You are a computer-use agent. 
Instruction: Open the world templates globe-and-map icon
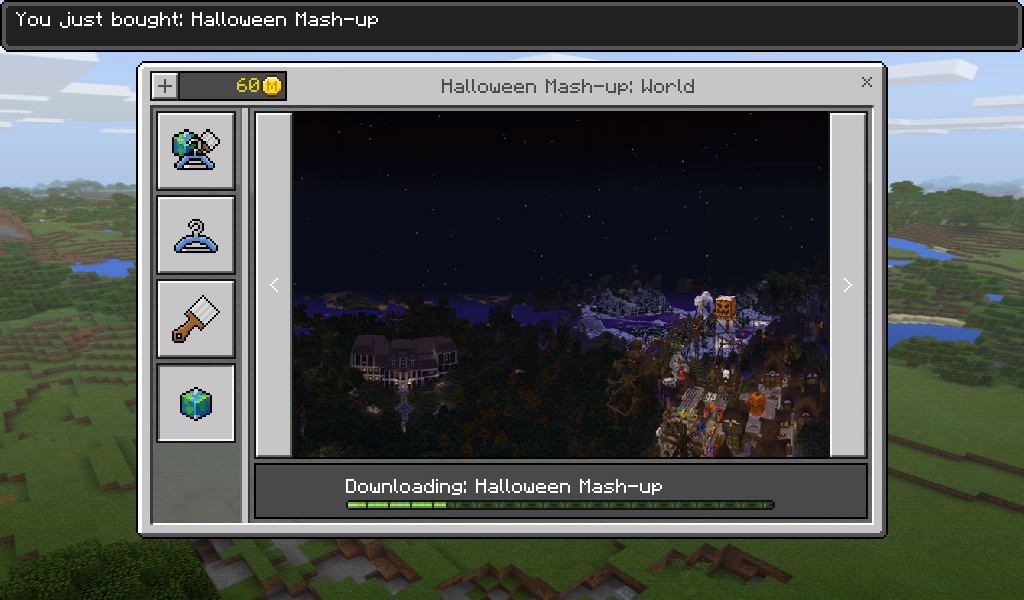(196, 151)
